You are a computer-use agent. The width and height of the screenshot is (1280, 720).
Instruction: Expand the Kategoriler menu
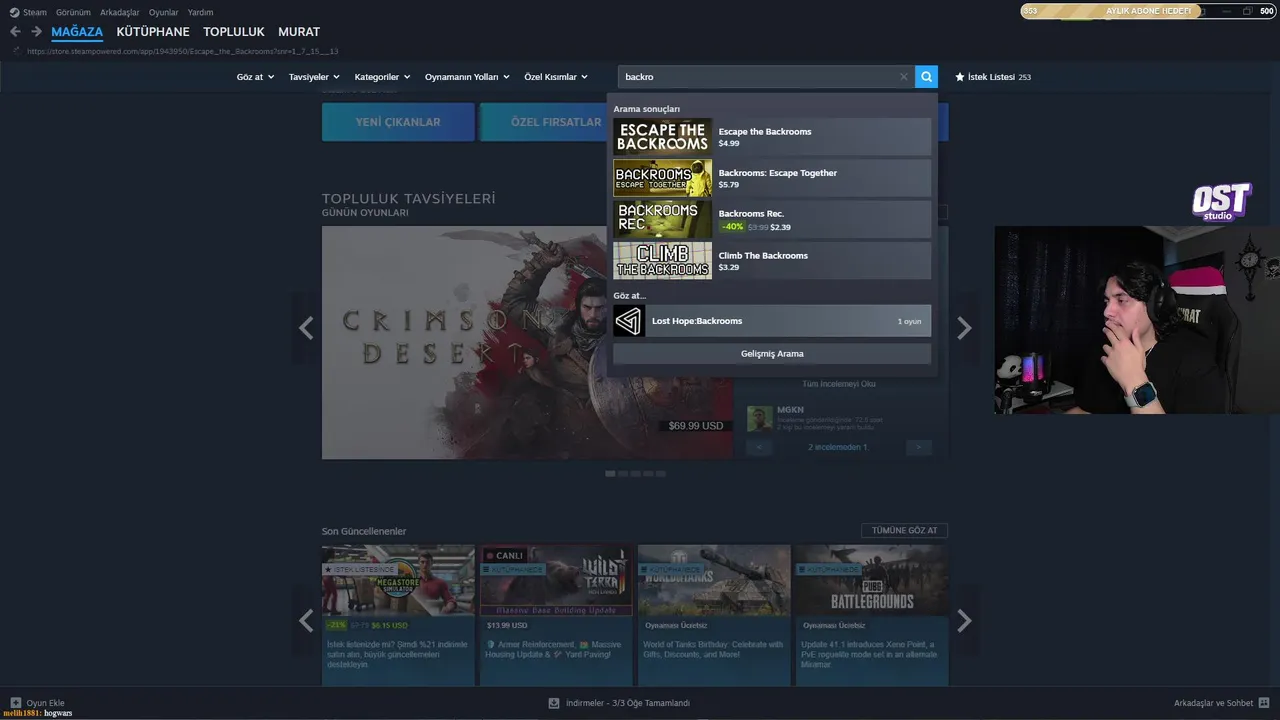point(382,77)
